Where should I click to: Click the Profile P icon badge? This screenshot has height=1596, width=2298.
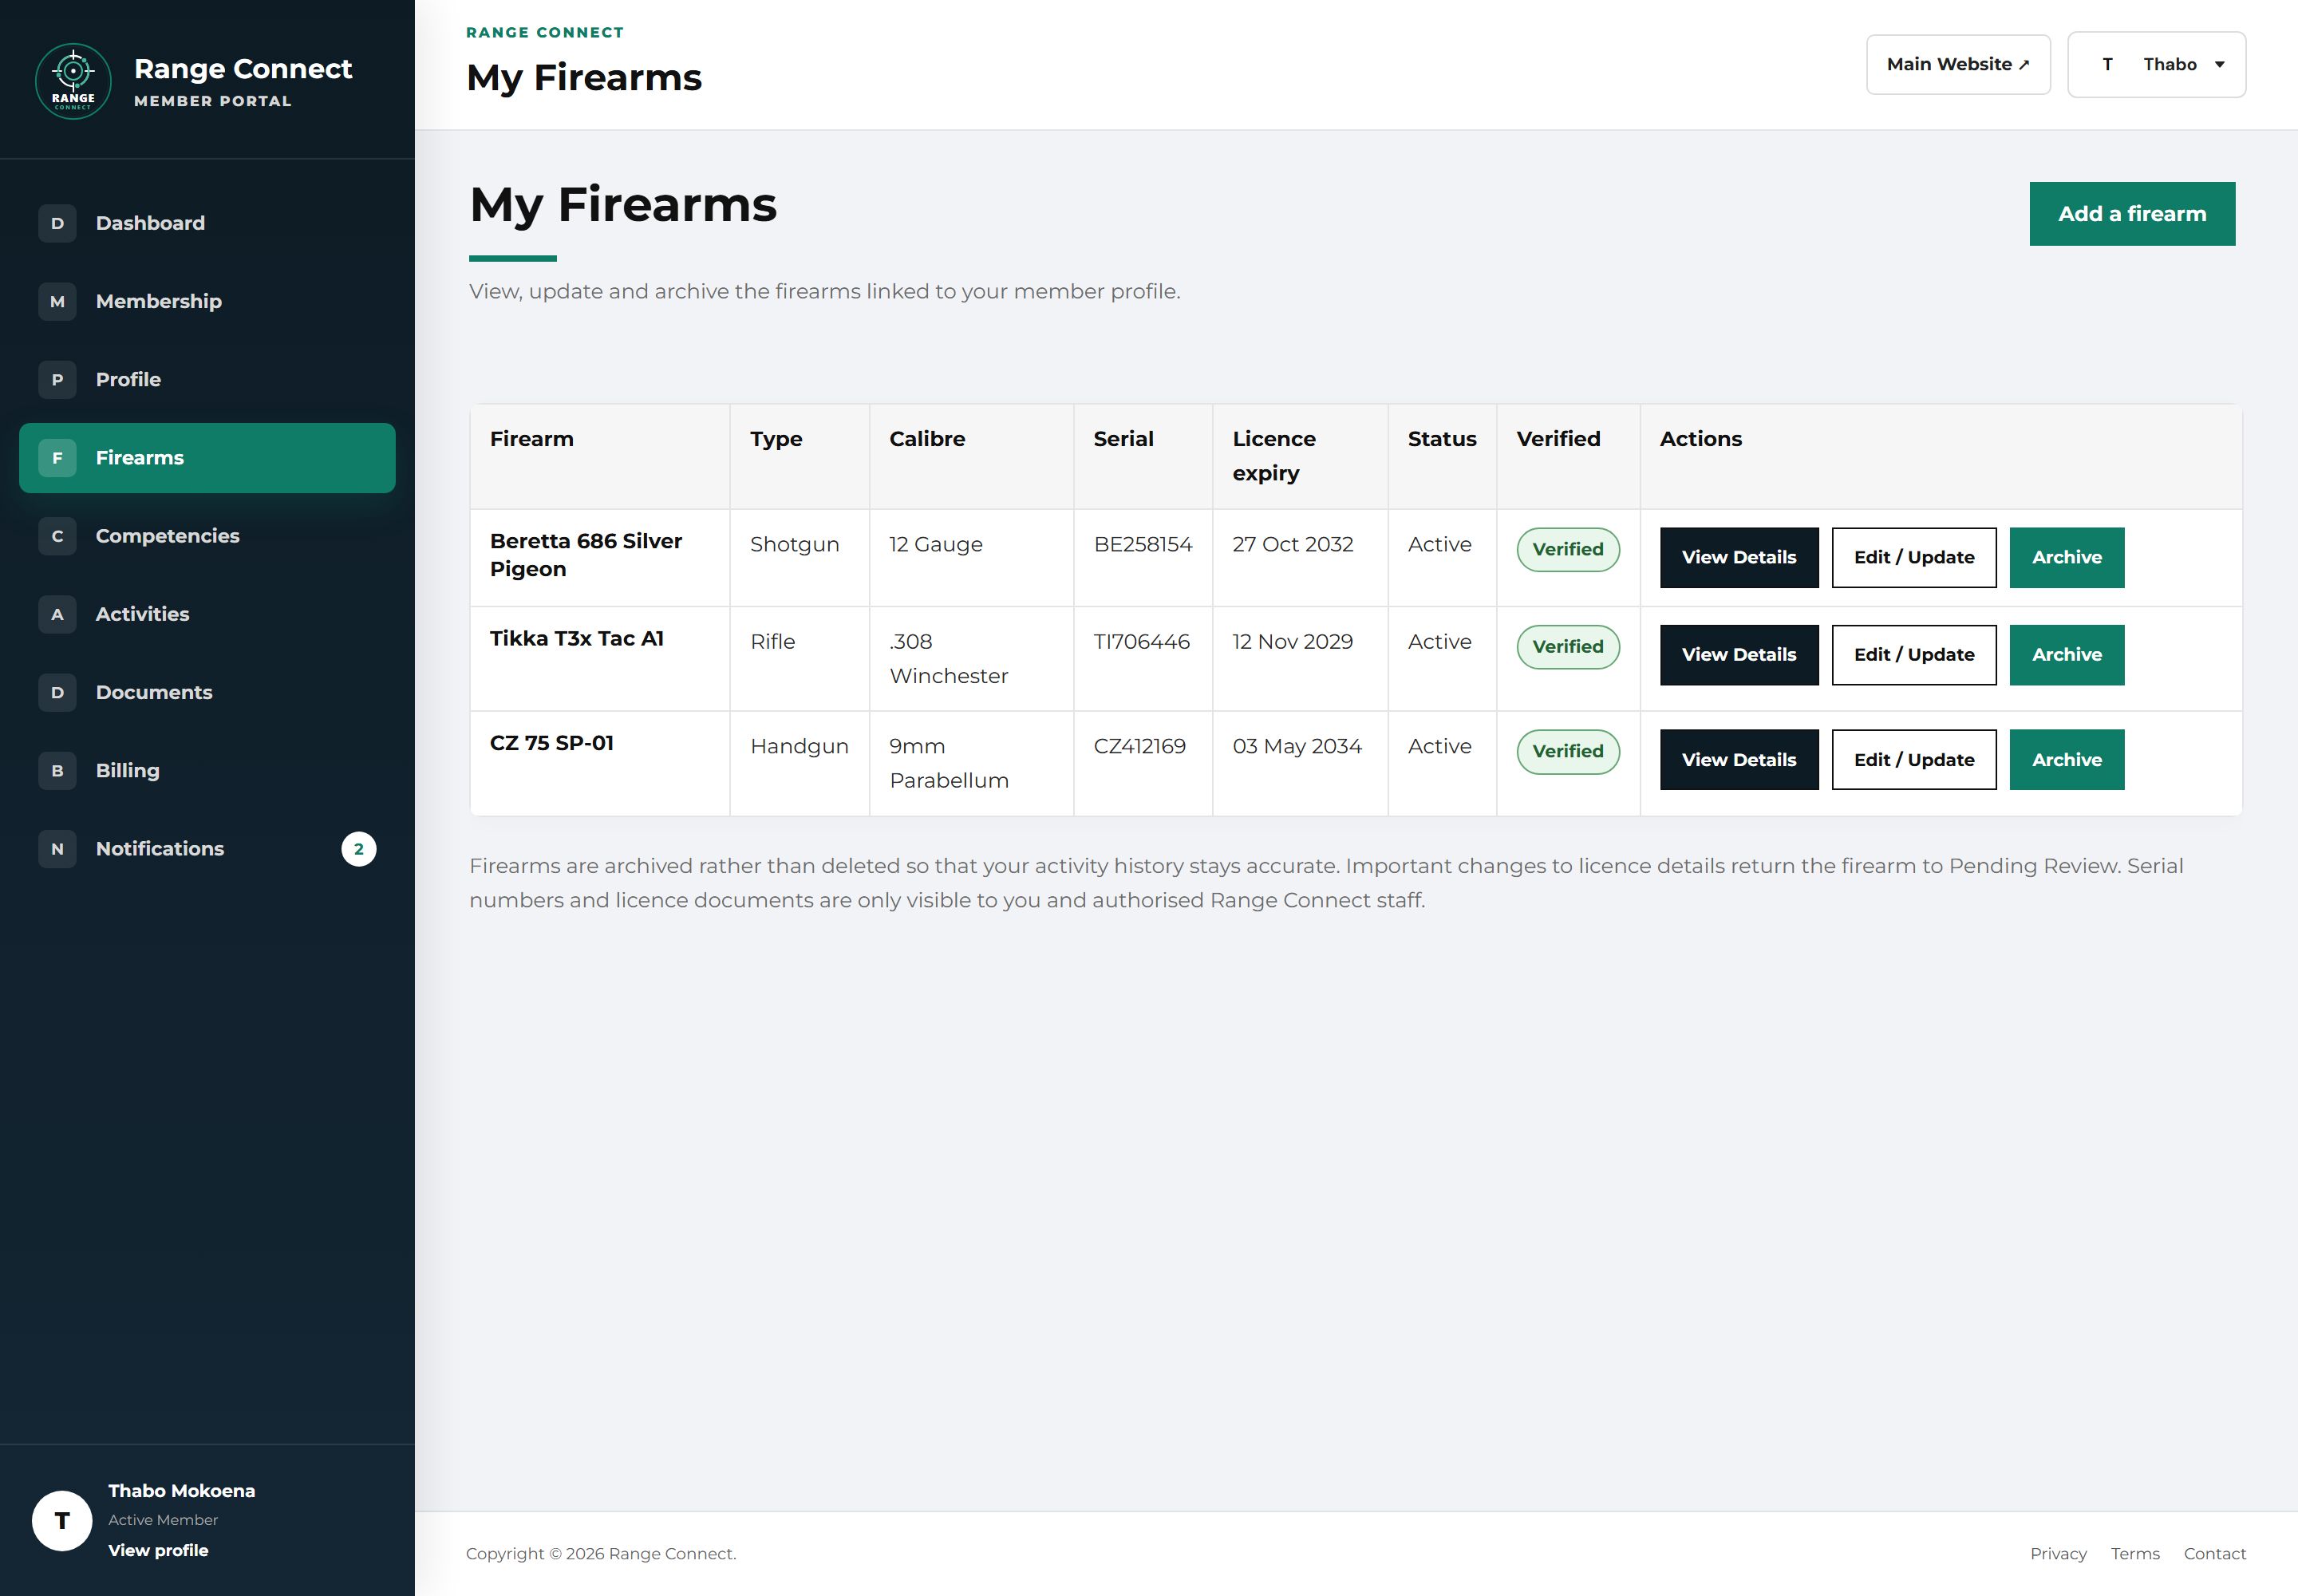pyautogui.click(x=57, y=380)
